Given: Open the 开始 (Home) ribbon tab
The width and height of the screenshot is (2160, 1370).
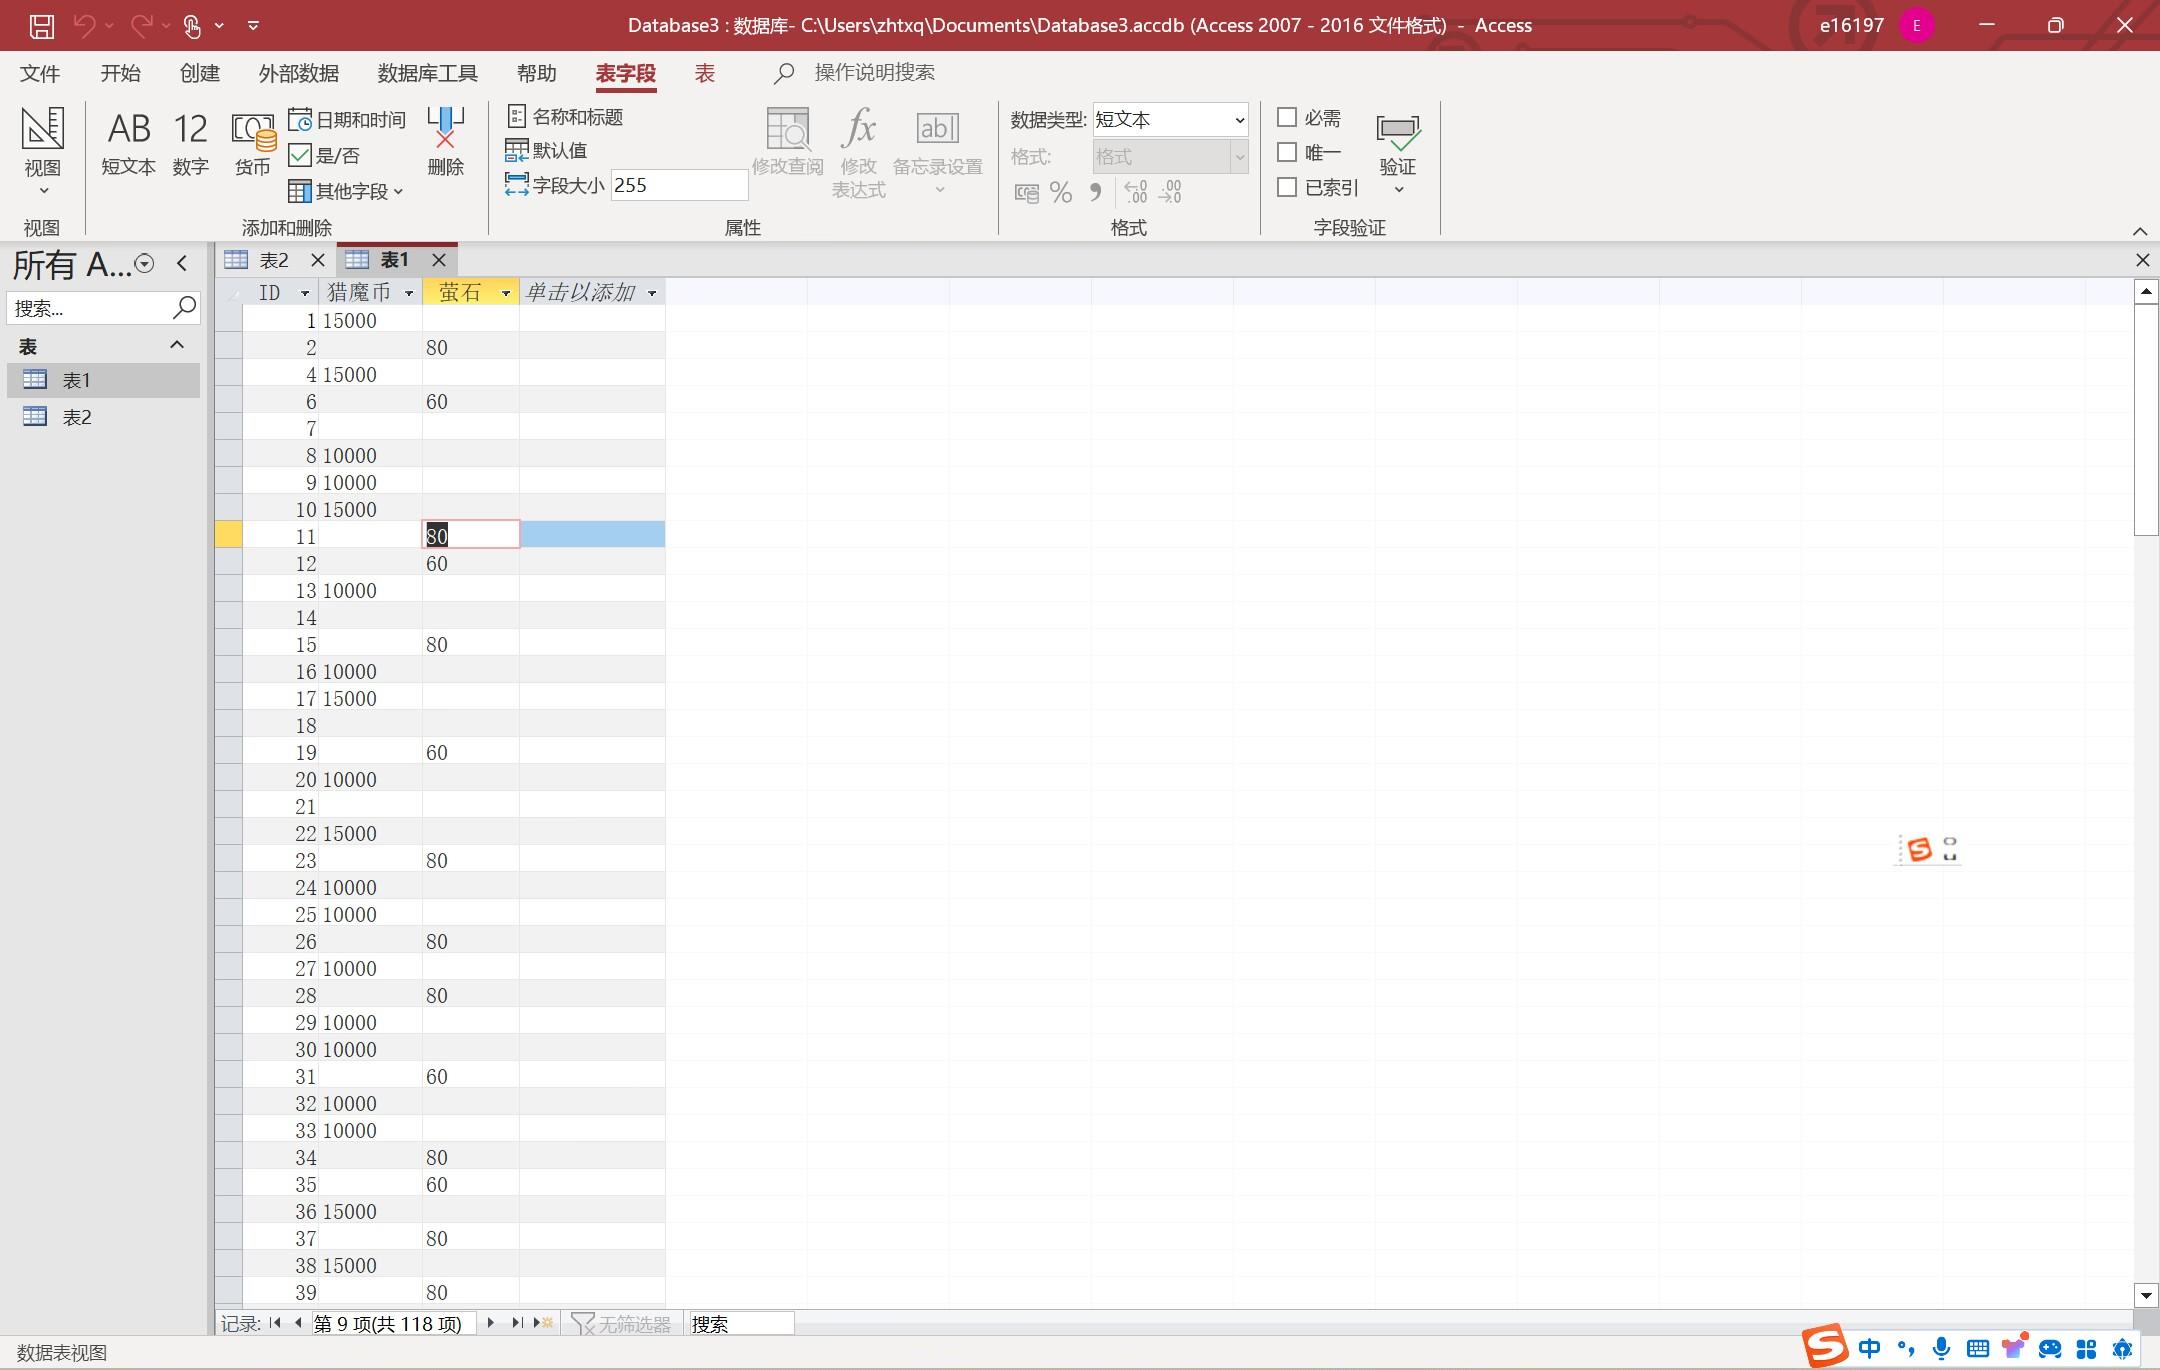Looking at the screenshot, I should pyautogui.click(x=120, y=73).
